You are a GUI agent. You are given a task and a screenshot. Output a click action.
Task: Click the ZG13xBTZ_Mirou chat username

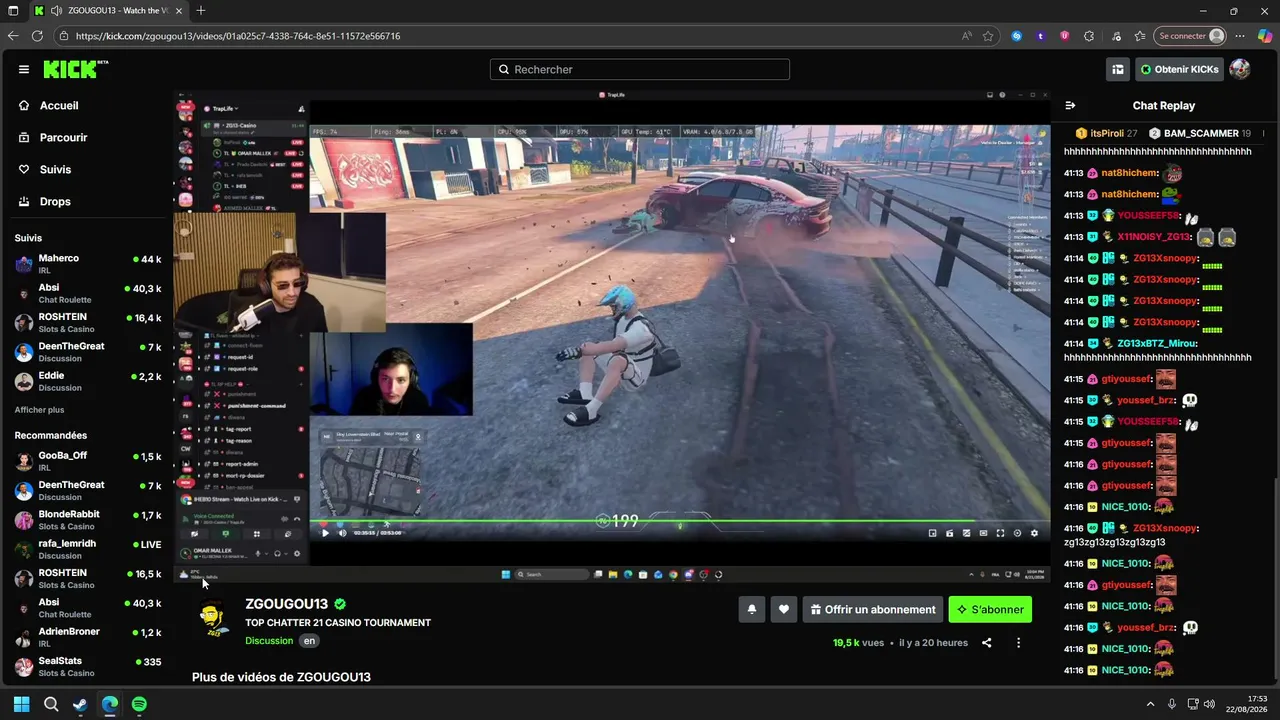click(x=1157, y=344)
